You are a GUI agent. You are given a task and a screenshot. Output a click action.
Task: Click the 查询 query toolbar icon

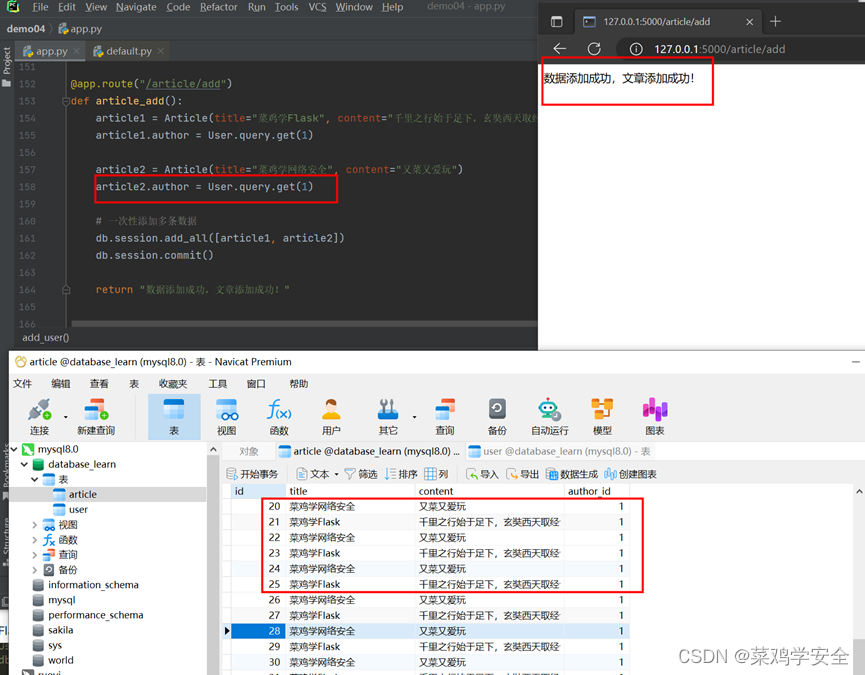[445, 417]
